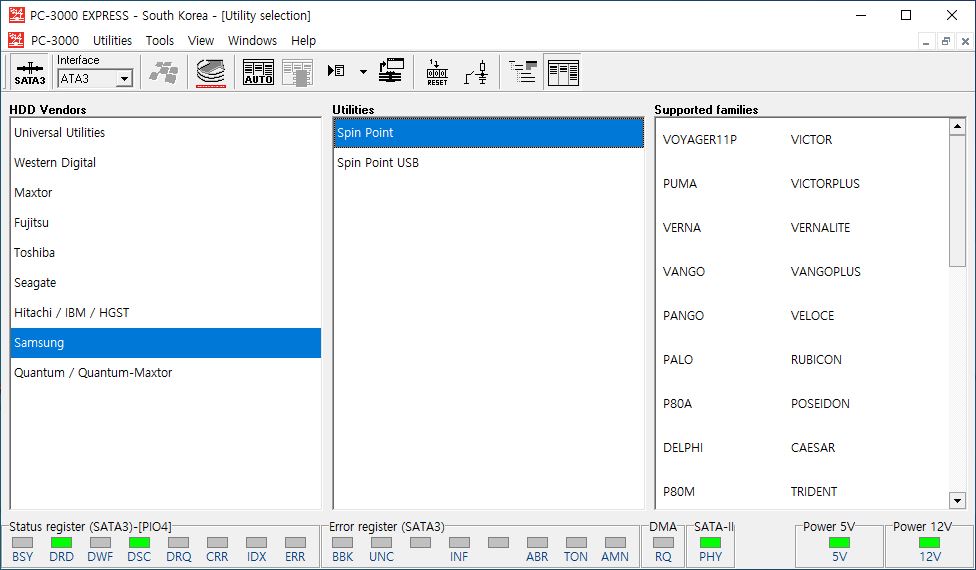Open the Windows menu
976x570 pixels.
252,40
